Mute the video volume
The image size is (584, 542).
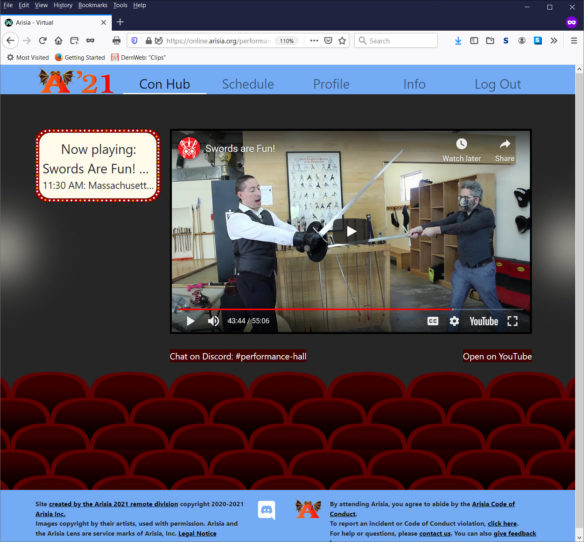pyautogui.click(x=213, y=321)
